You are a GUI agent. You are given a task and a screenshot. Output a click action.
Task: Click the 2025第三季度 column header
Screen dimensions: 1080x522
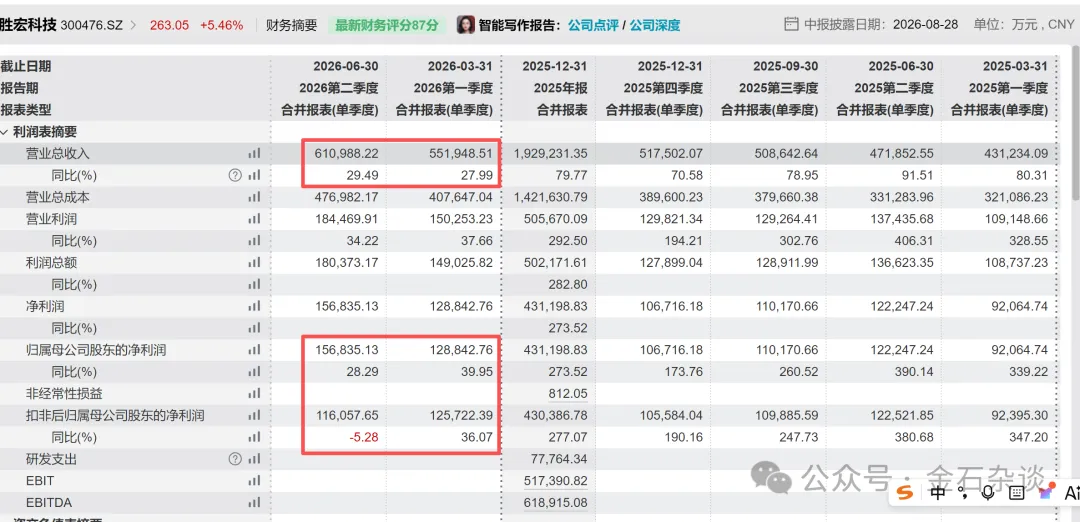click(778, 88)
